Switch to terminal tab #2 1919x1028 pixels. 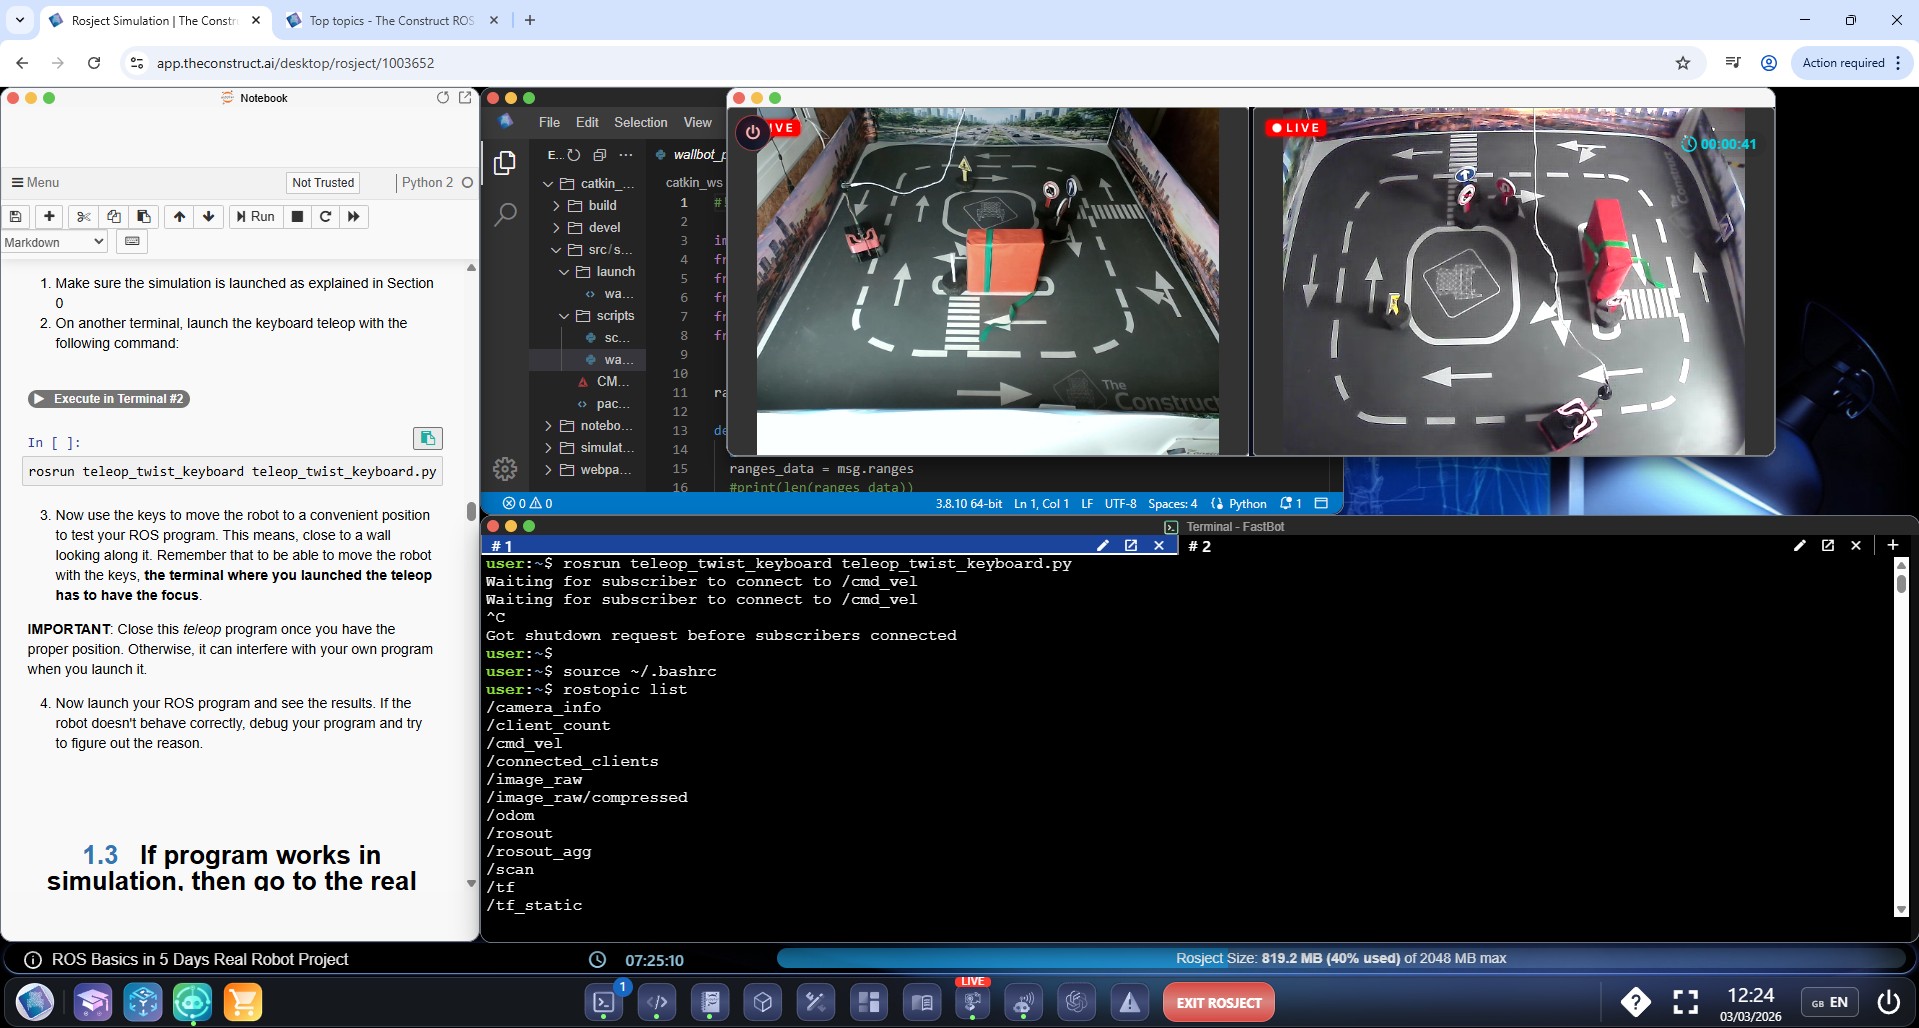1200,546
